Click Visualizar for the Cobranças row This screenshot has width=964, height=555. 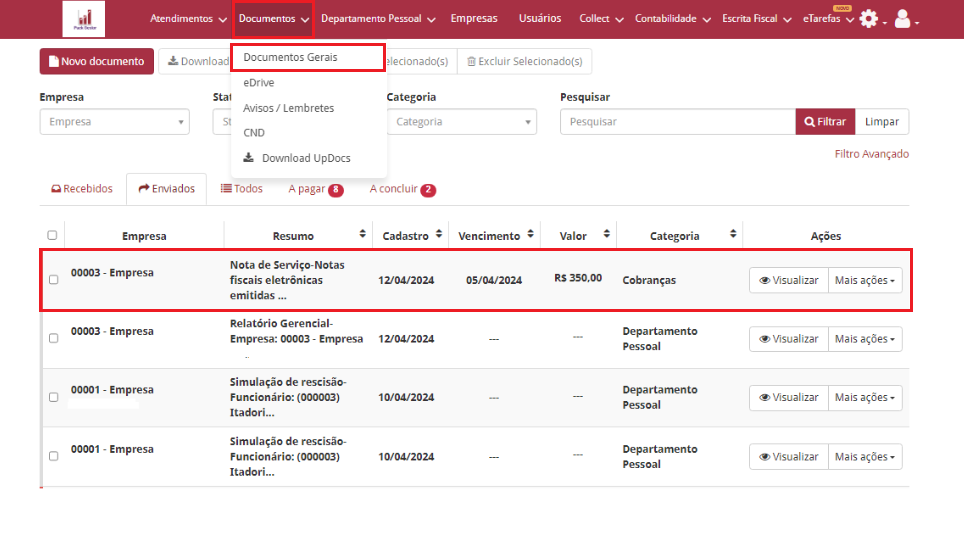[788, 281]
